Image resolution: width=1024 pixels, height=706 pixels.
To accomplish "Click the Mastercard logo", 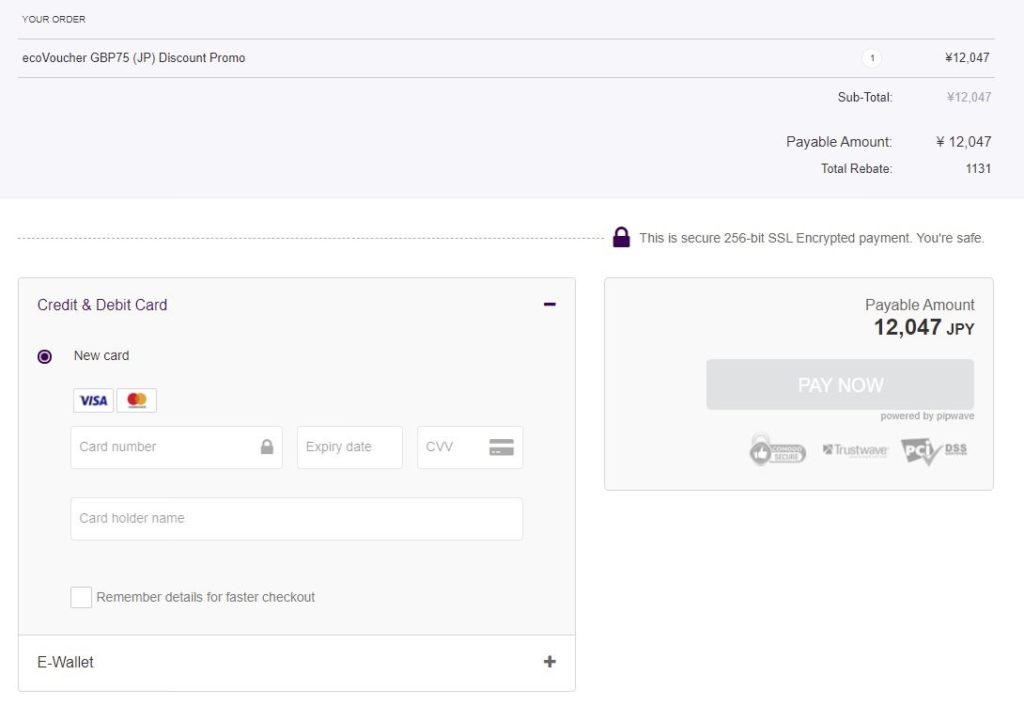I will pos(136,400).
